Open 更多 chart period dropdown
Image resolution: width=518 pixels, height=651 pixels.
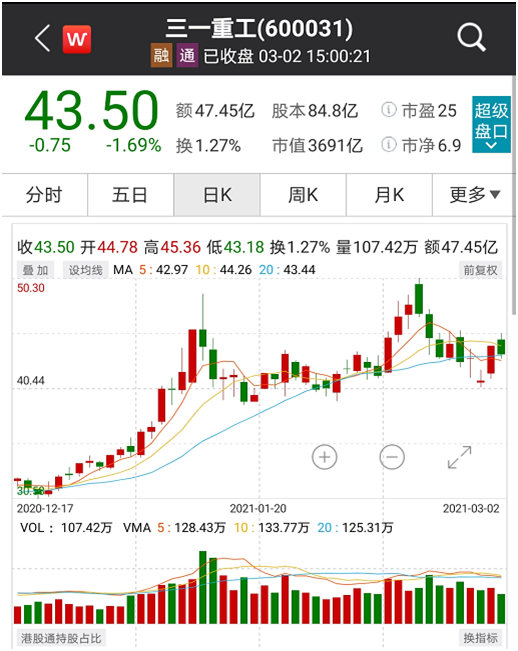(473, 195)
